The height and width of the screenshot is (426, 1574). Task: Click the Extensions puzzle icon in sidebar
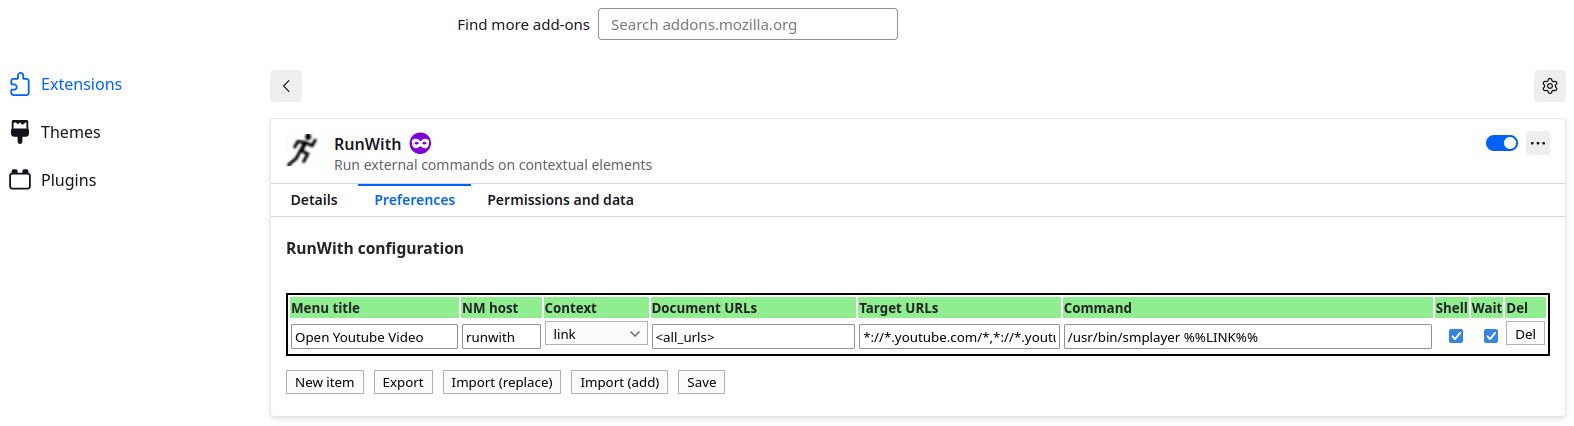pos(20,85)
